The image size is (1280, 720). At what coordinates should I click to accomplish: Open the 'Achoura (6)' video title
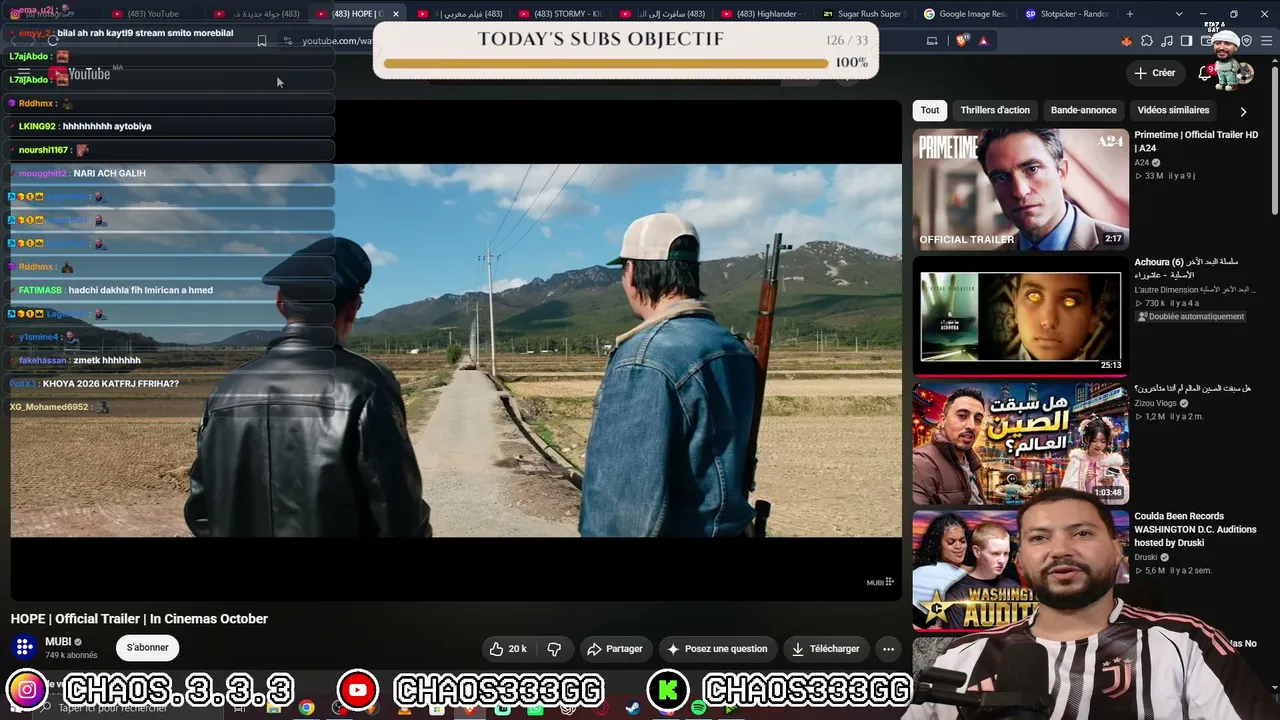[1186, 268]
